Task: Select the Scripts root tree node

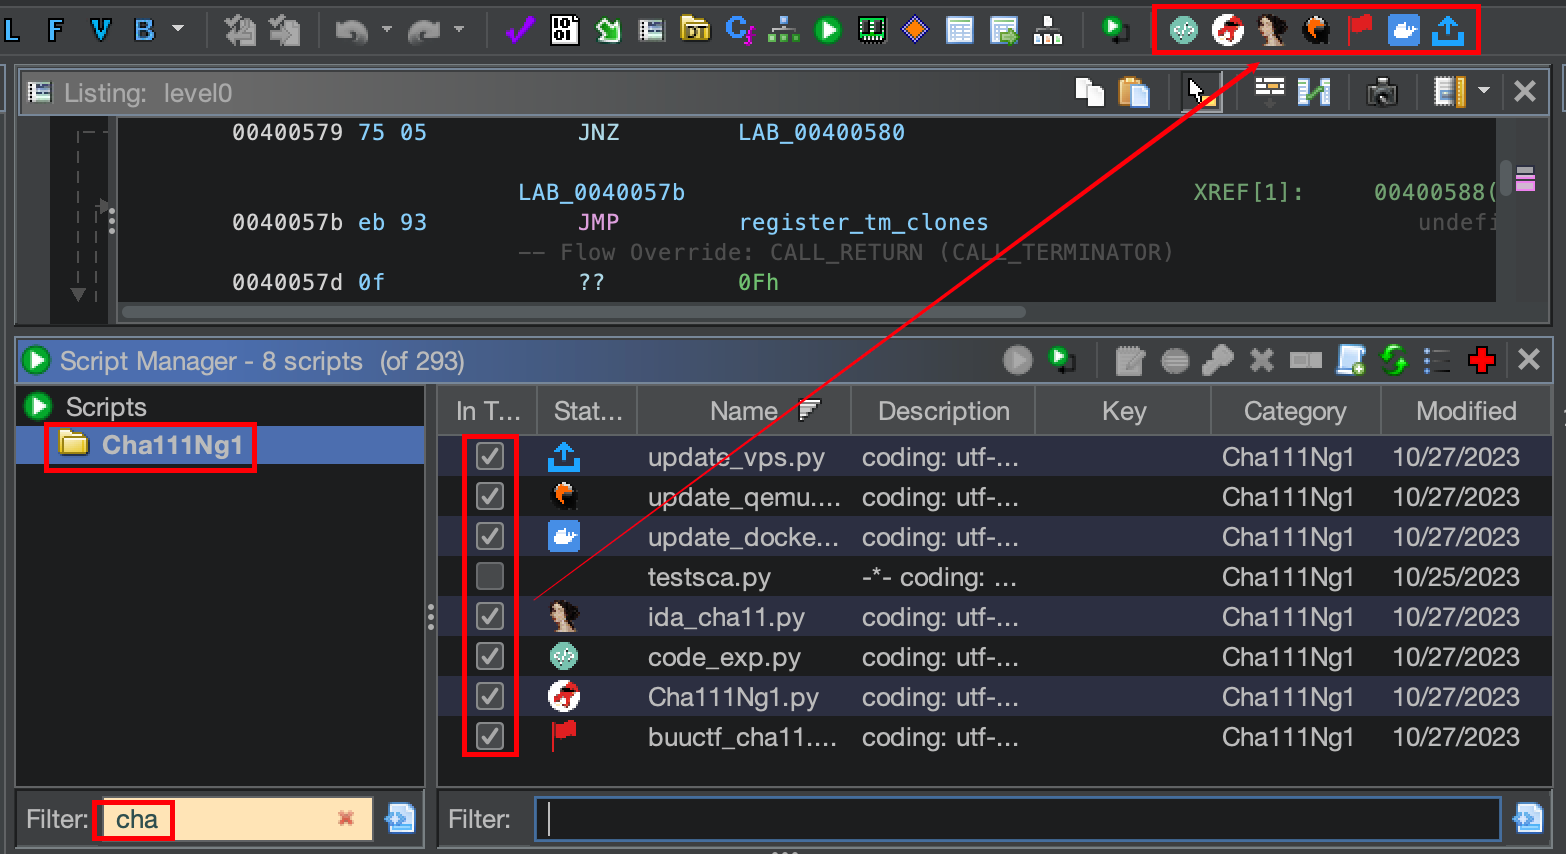Action: (106, 407)
